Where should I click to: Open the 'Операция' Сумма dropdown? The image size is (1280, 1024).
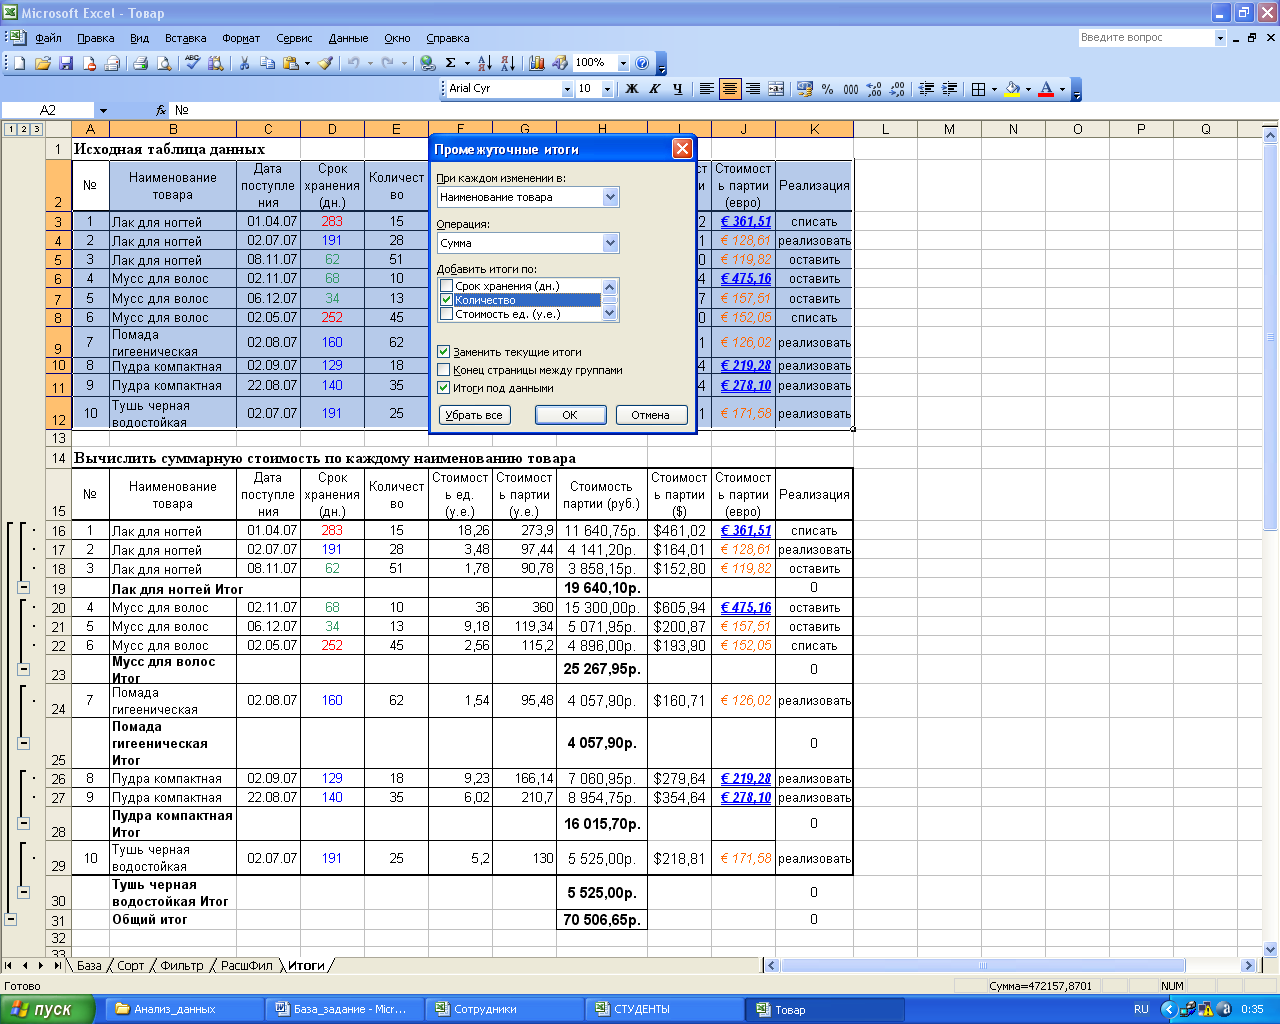pos(611,243)
